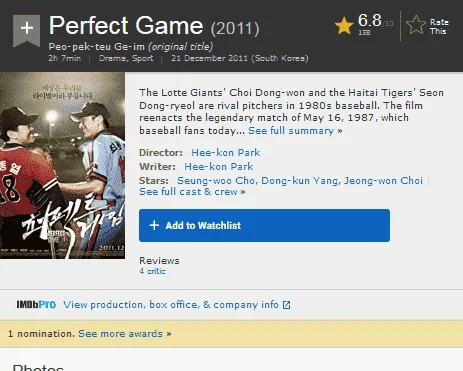Click the external link icon beside company info

click(x=286, y=305)
